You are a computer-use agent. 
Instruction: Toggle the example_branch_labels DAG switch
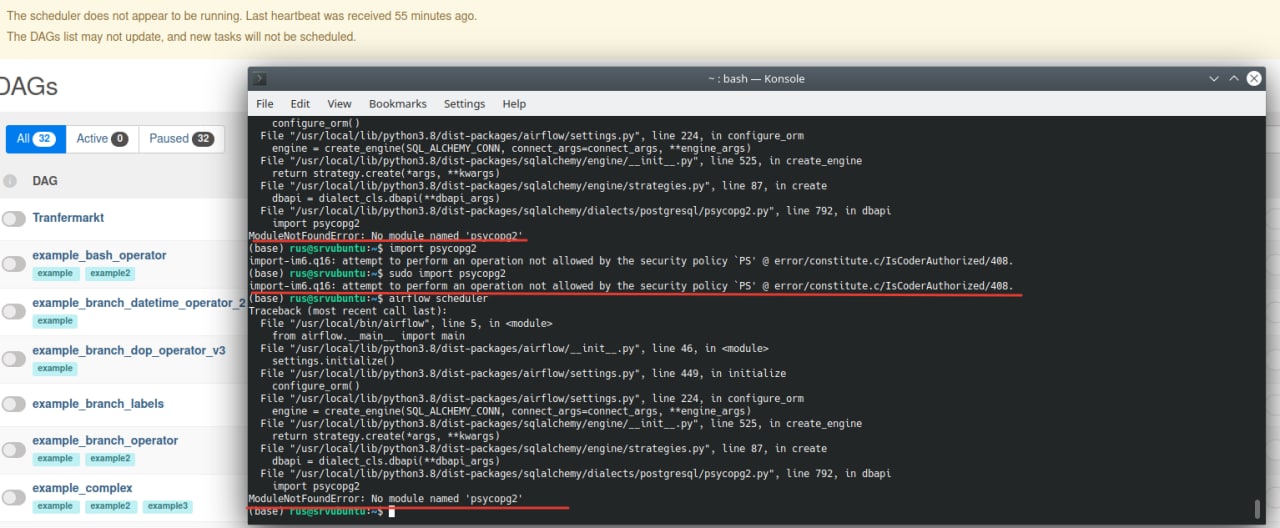coord(13,404)
